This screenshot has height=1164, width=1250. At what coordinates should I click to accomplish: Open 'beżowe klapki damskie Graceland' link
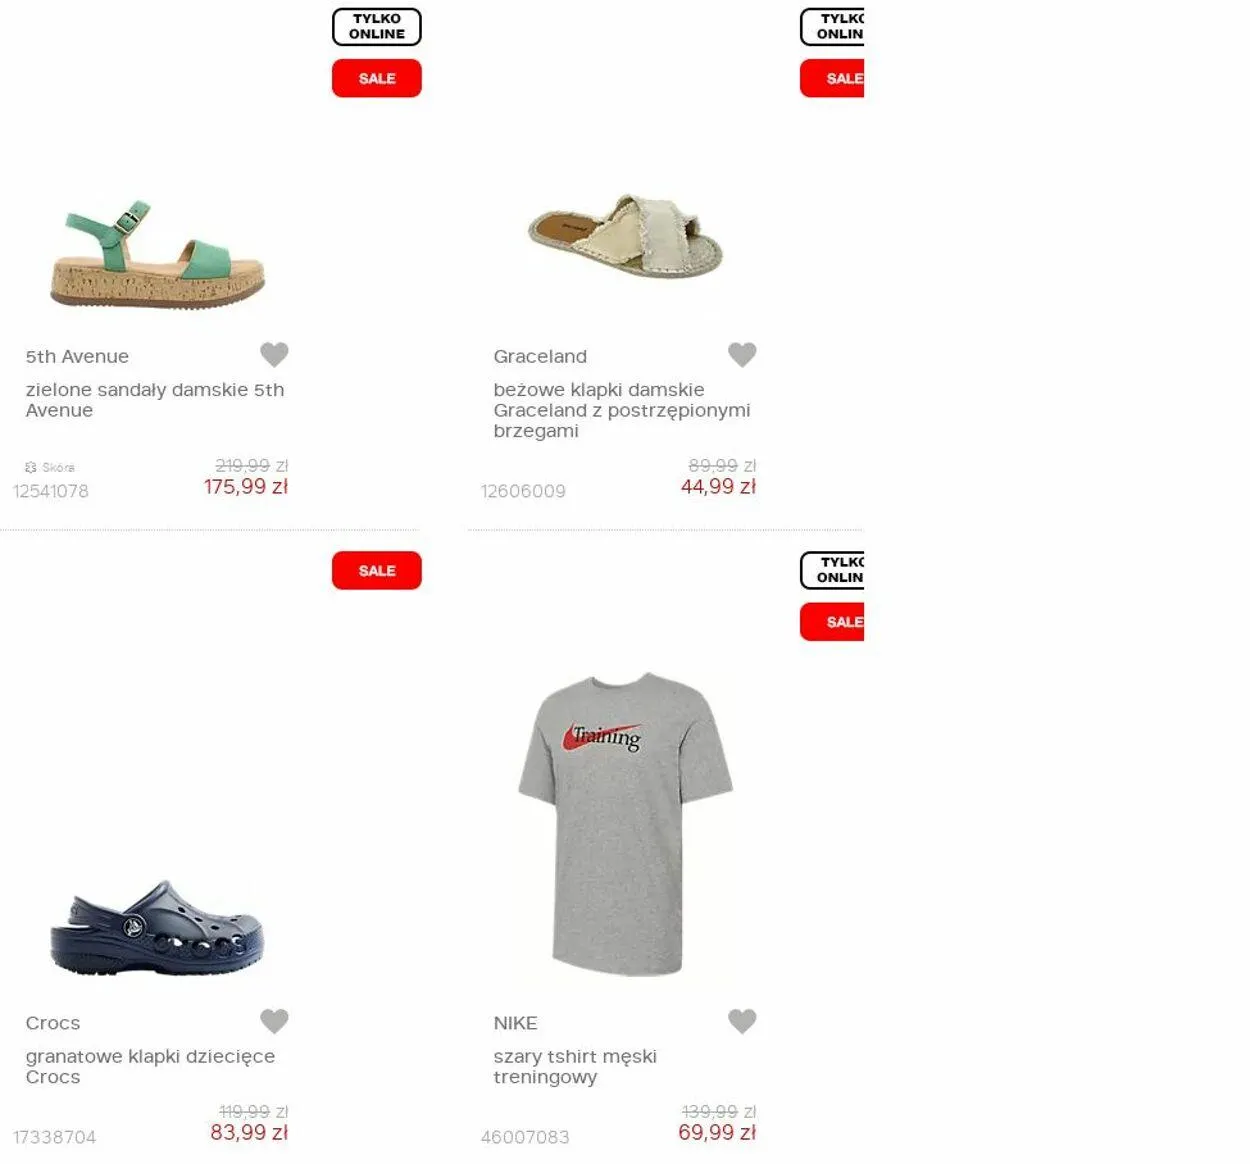pyautogui.click(x=622, y=410)
